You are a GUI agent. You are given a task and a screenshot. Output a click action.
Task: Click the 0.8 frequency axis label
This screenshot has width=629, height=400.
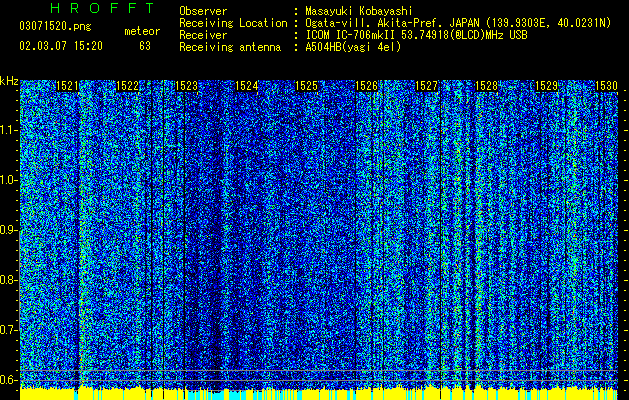point(9,280)
